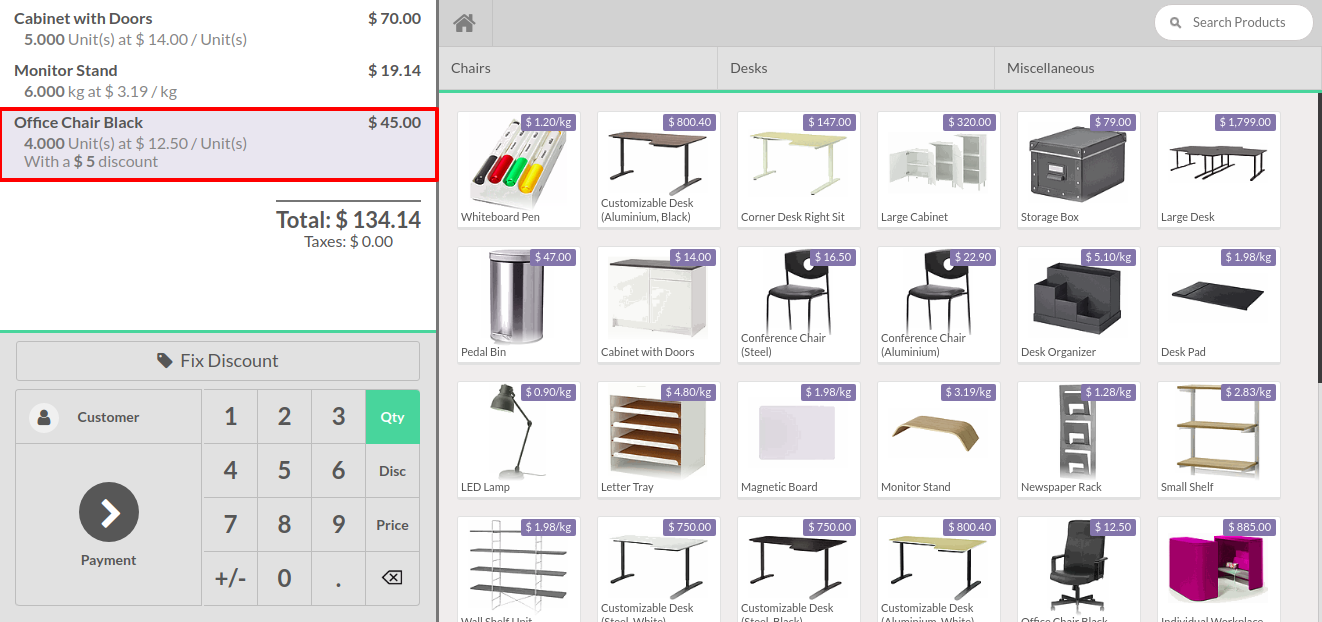Switch the numpad to Price mode
Image resolution: width=1322 pixels, height=622 pixels.
click(x=392, y=525)
